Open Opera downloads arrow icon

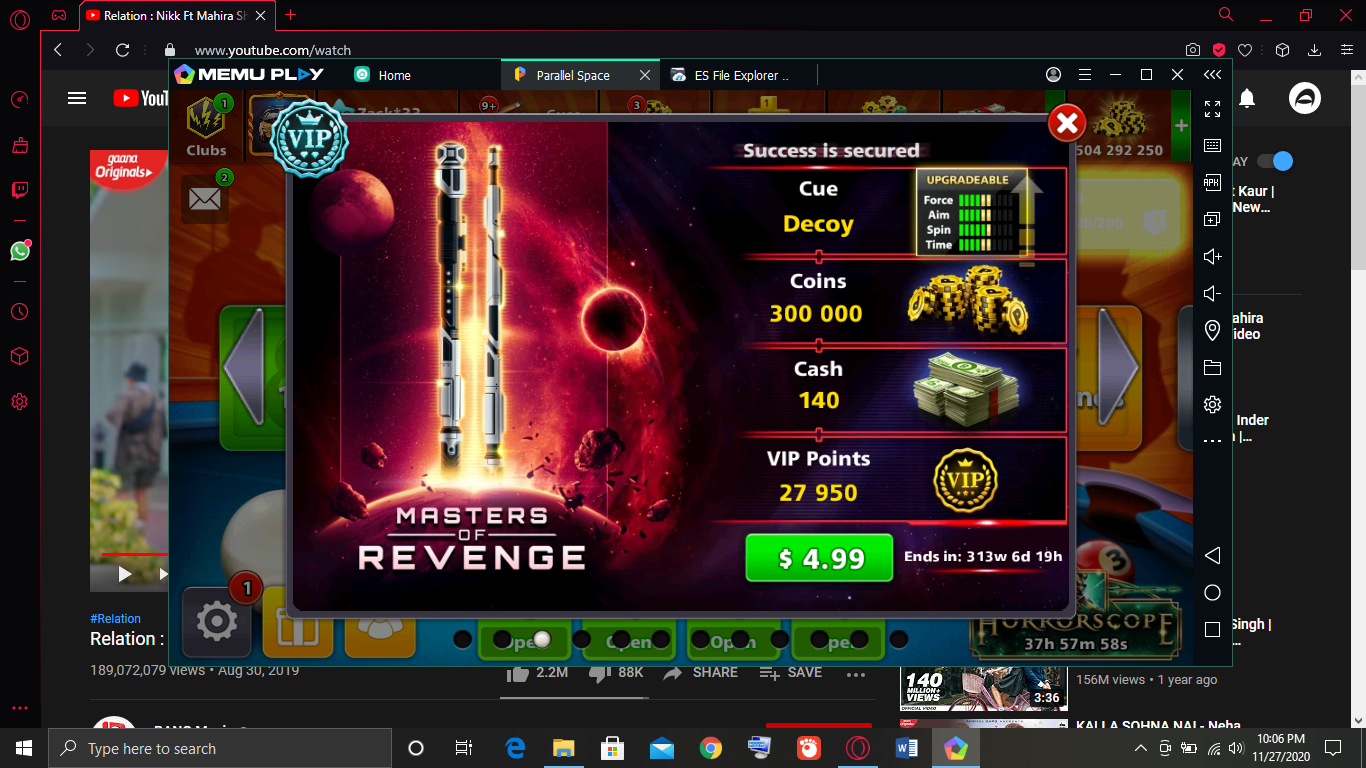click(1314, 50)
